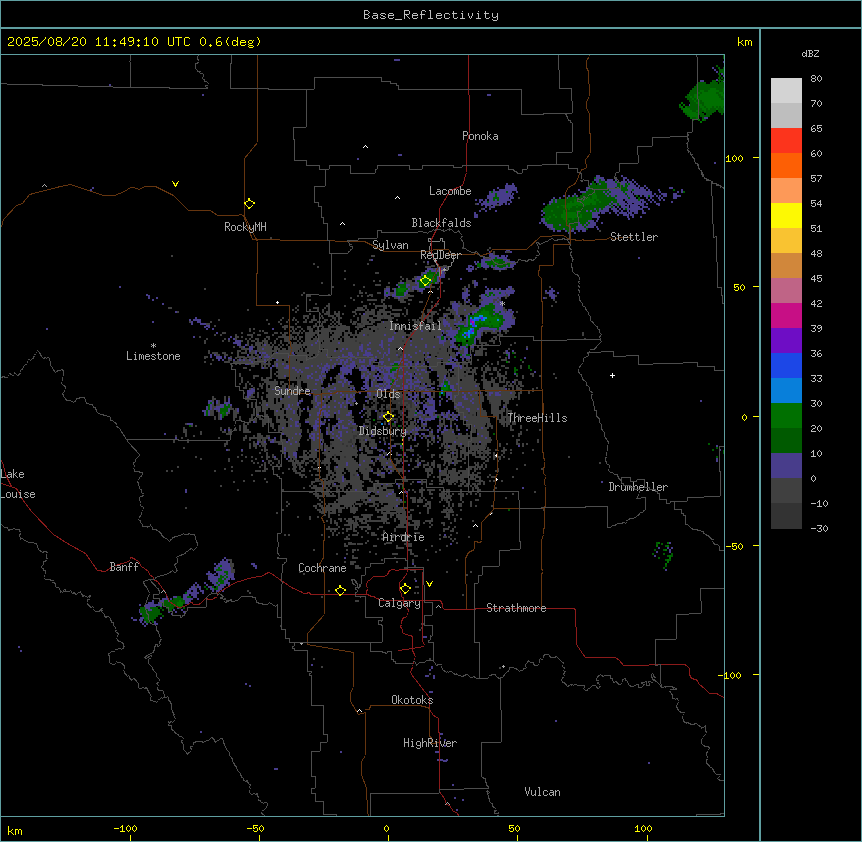Viewport: 862px width, 842px height.
Task: Click the Strathmore town label
Action: point(516,608)
